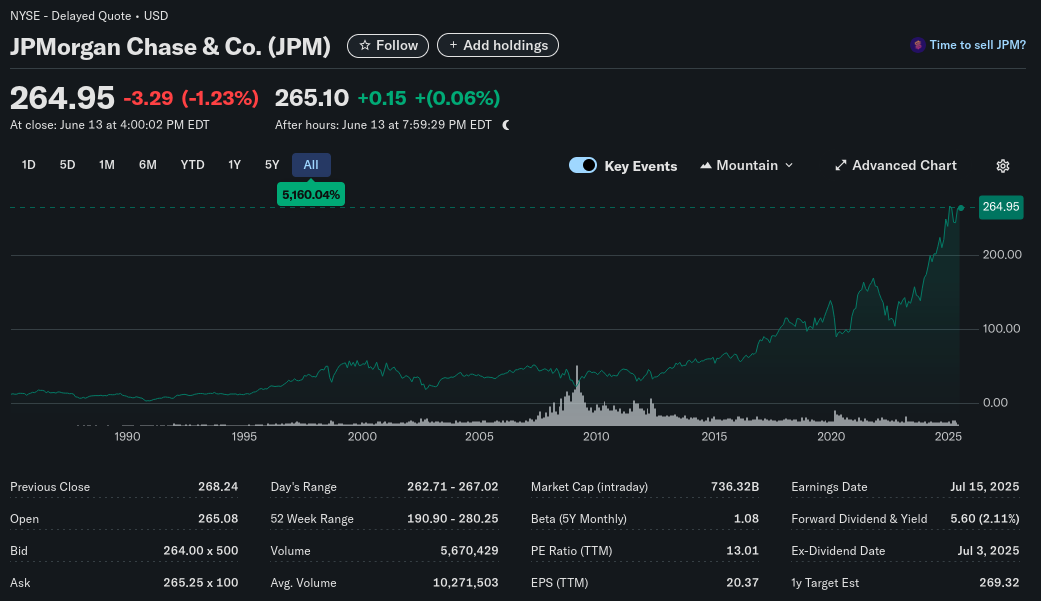Click the after hours price 265.10
Screen dimensions: 1041x601
pyautogui.click(x=311, y=98)
